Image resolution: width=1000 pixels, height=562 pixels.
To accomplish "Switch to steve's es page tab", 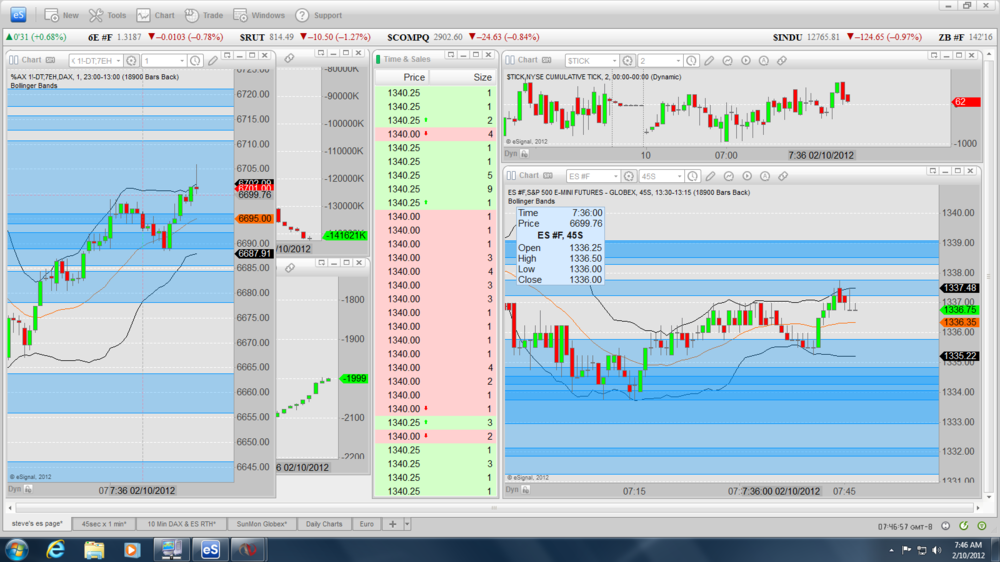I will (x=37, y=524).
